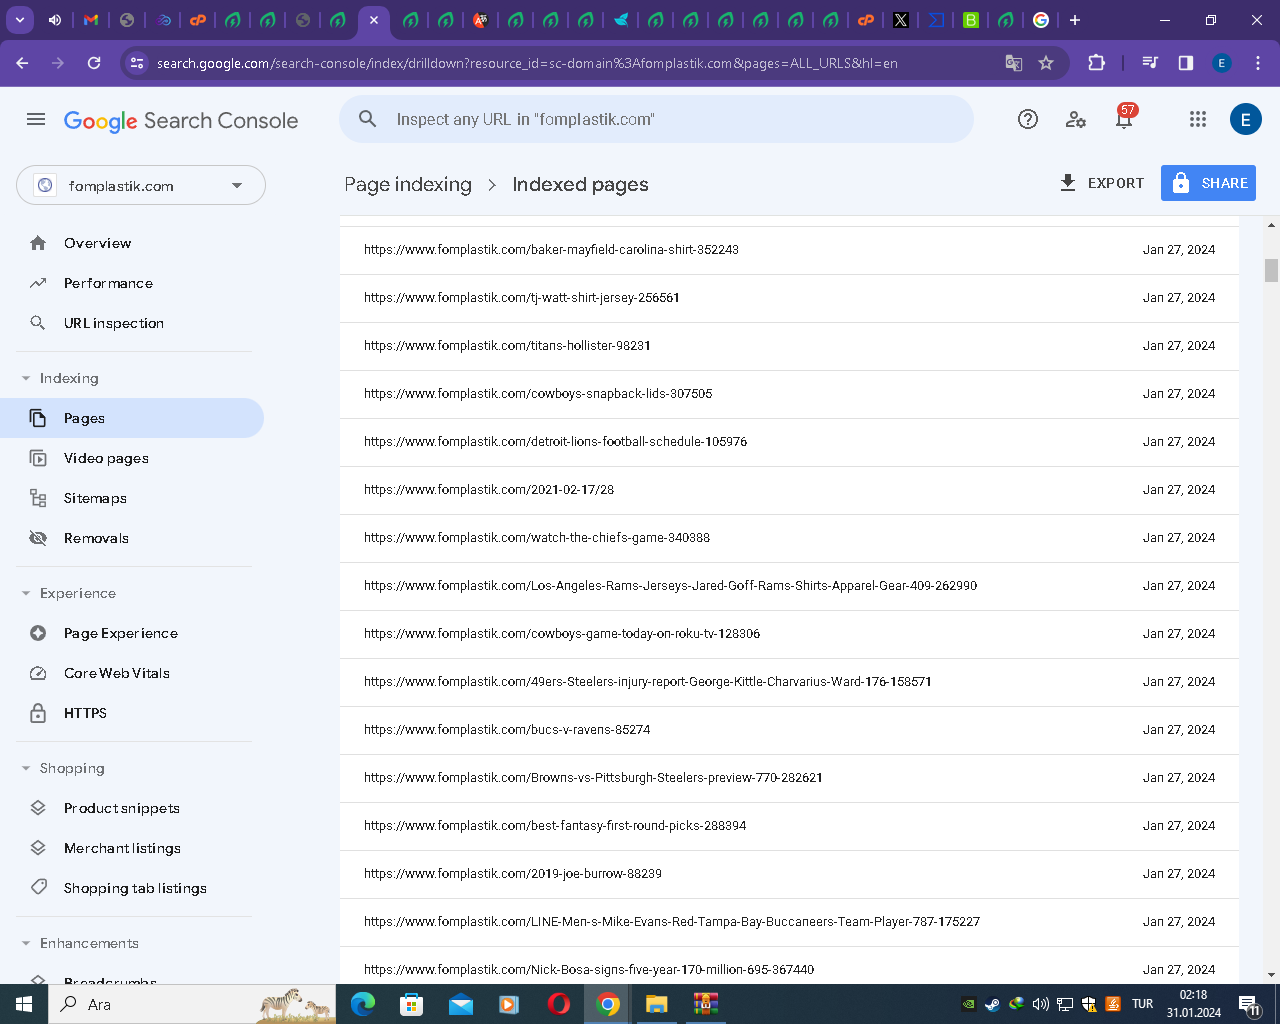Image resolution: width=1280 pixels, height=1024 pixels.
Task: Click the browser address bar URL
Action: 527,63
